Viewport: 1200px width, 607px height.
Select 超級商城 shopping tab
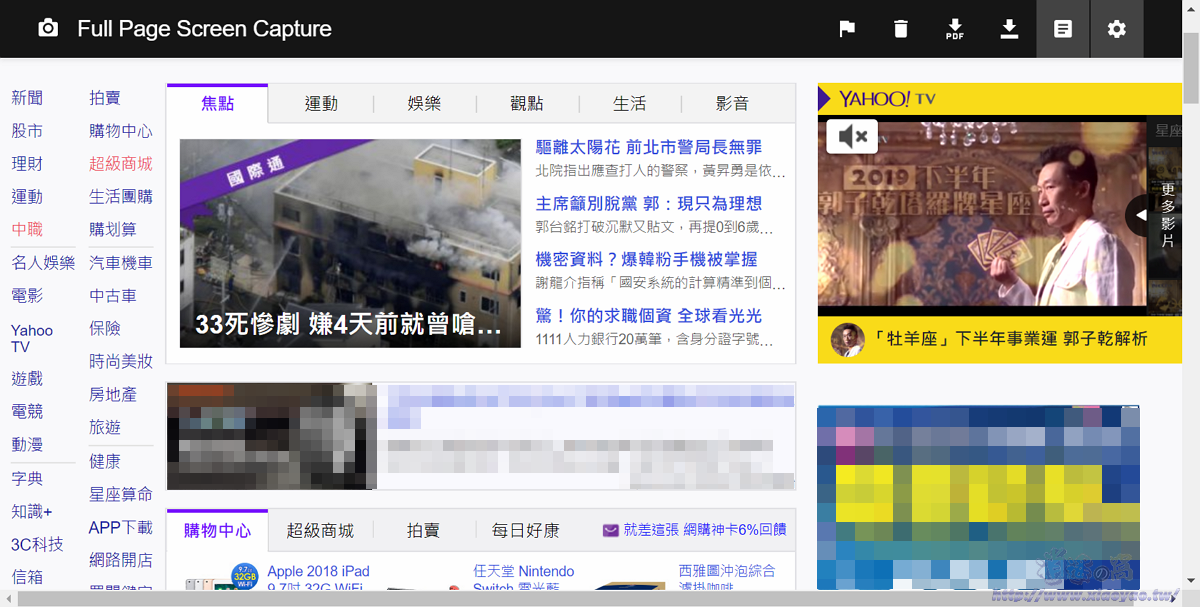click(320, 530)
